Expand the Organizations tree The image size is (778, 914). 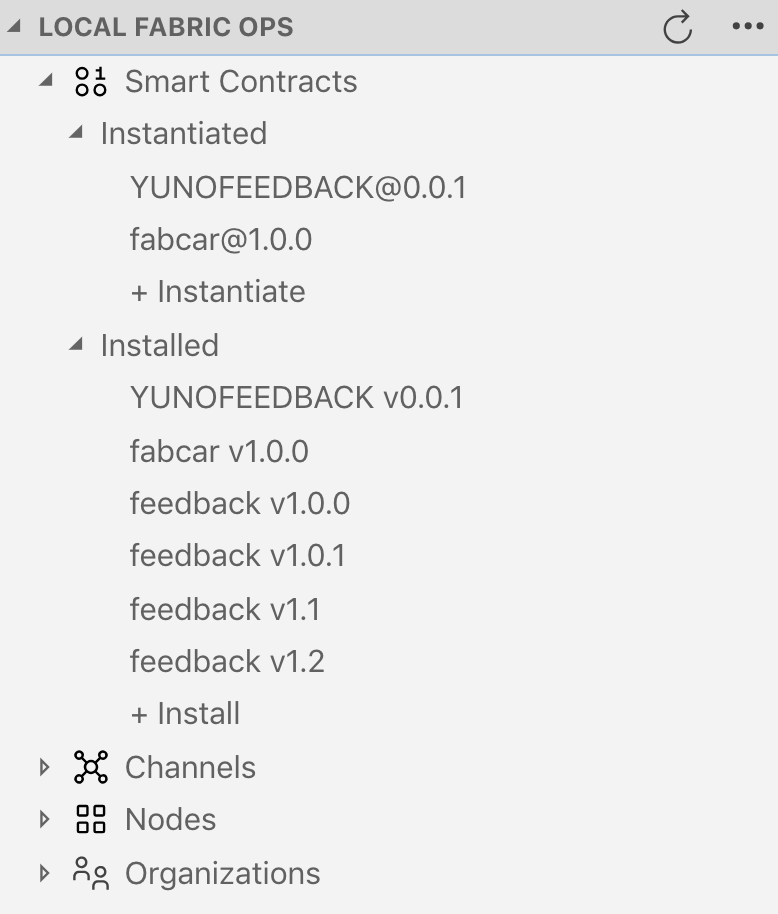(44, 872)
